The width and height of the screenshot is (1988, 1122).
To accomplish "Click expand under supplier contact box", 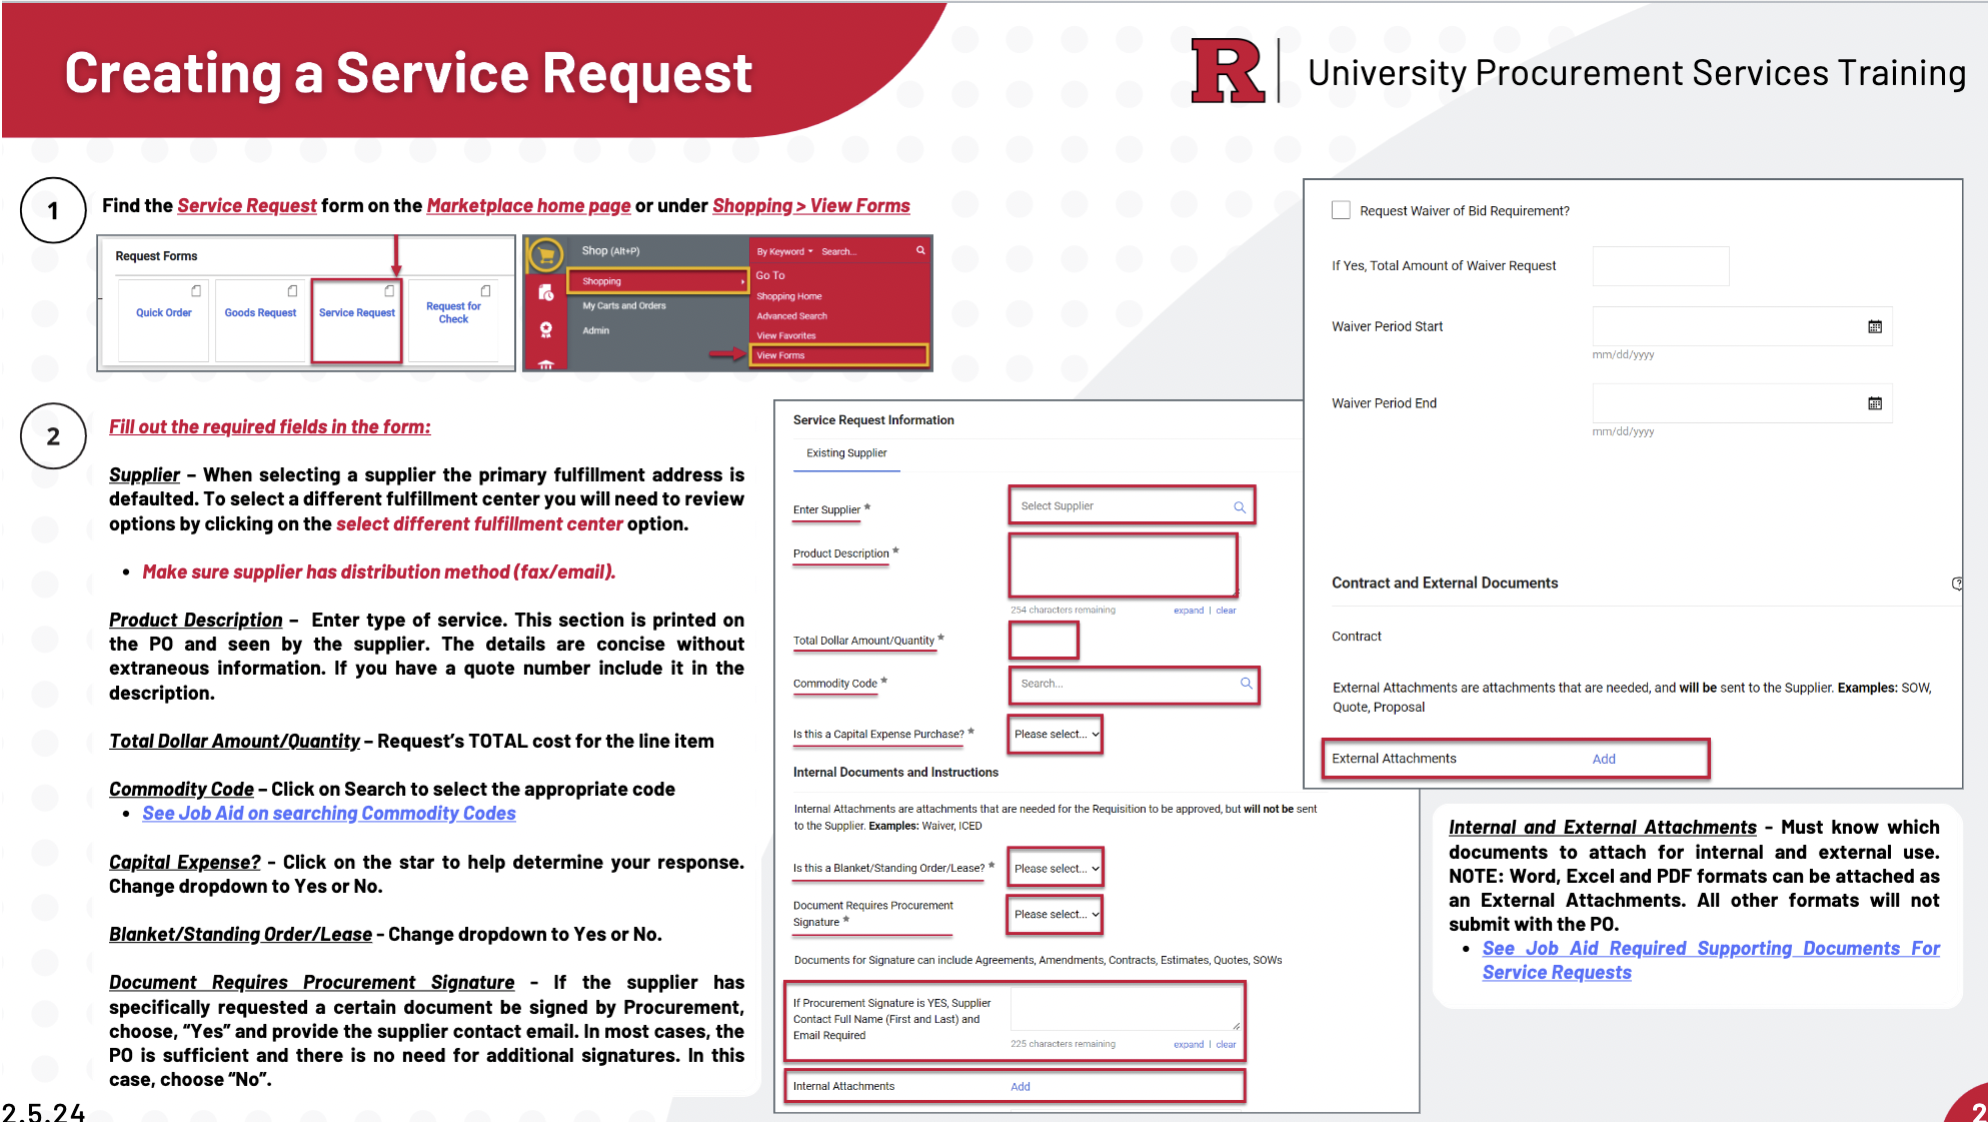I will point(1188,1045).
